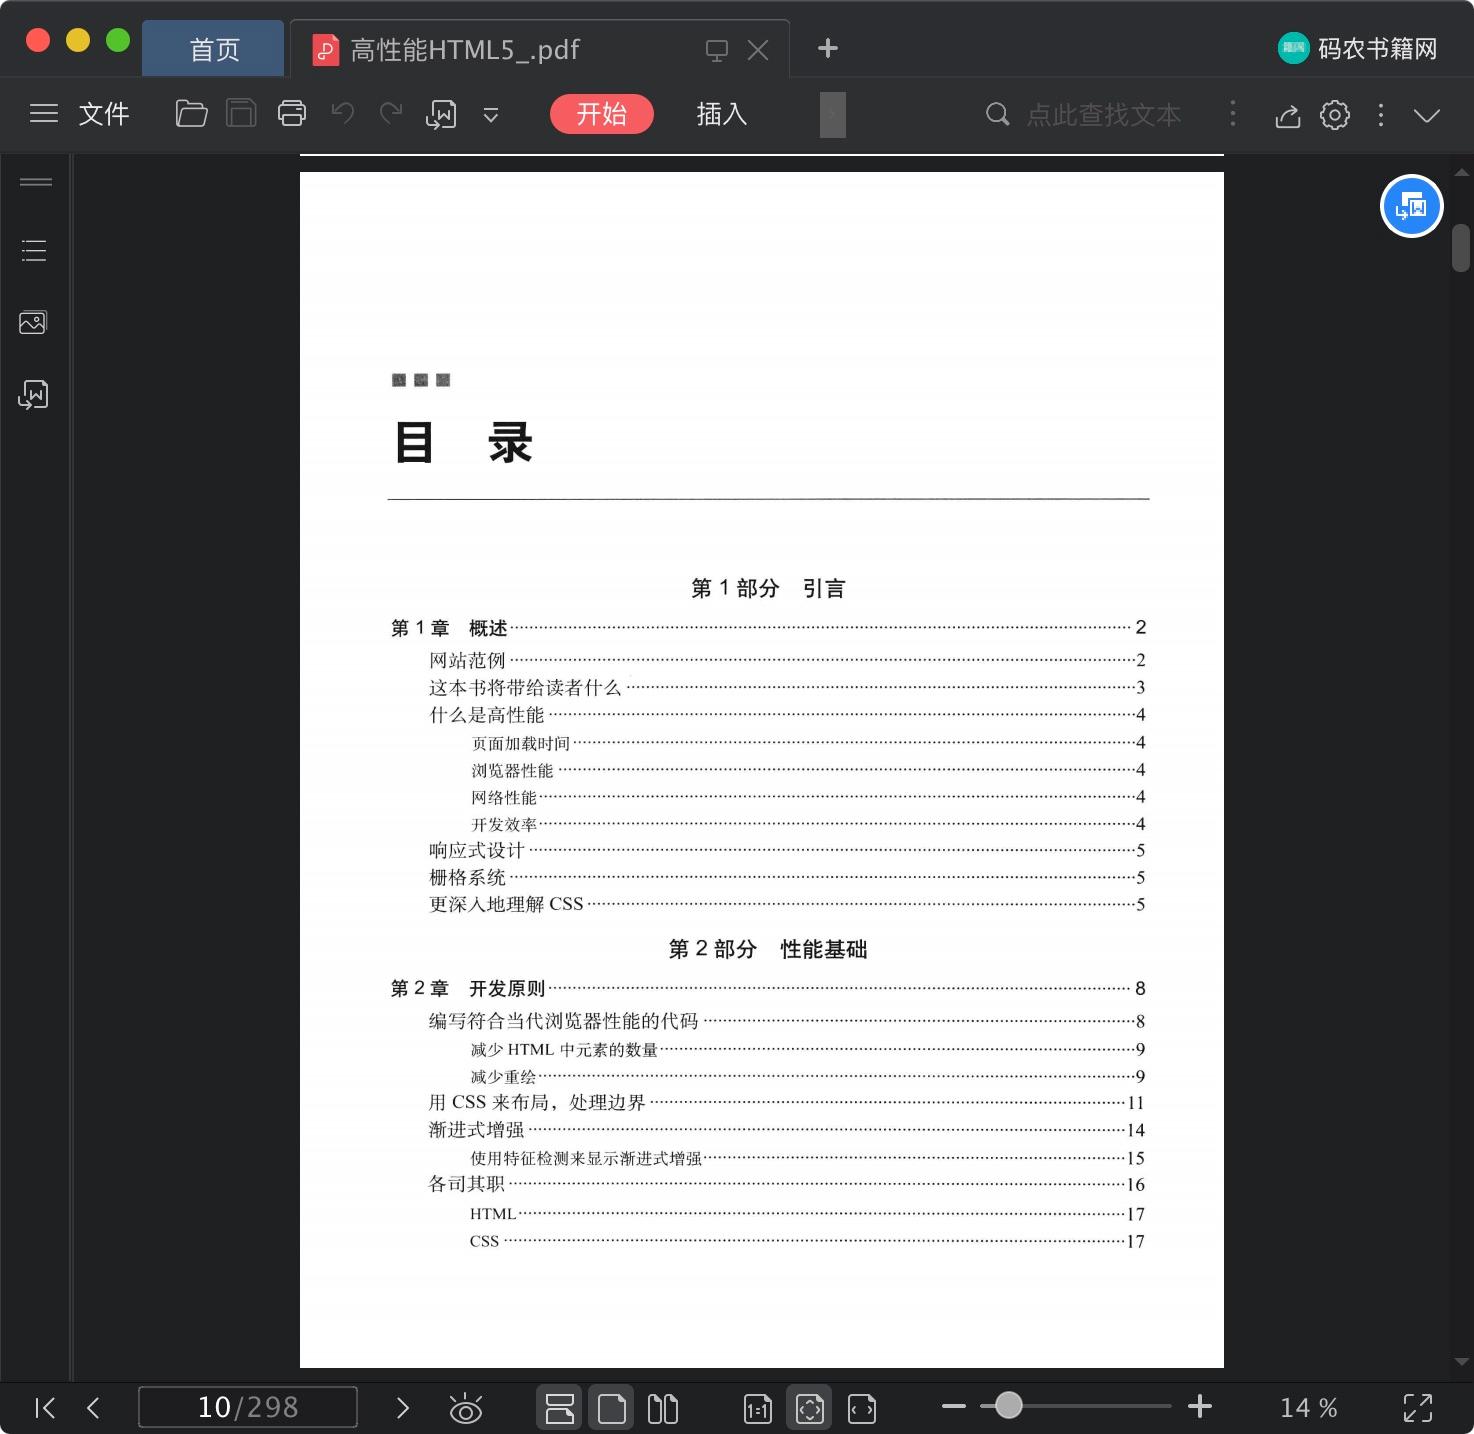Screen dimensions: 1474x1434
Task: Click the 目 录 heading
Action: click(x=463, y=442)
